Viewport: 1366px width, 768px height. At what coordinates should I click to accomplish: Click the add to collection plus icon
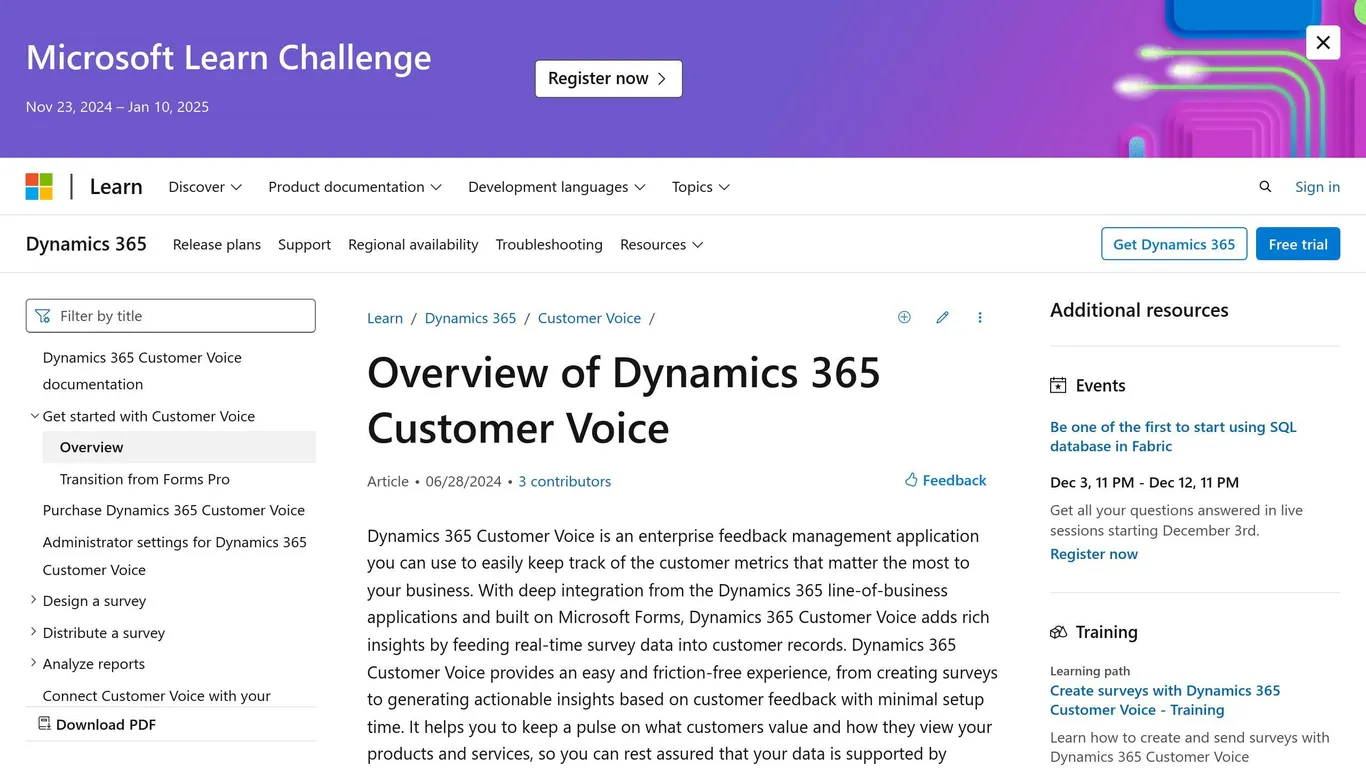pyautogui.click(x=904, y=317)
